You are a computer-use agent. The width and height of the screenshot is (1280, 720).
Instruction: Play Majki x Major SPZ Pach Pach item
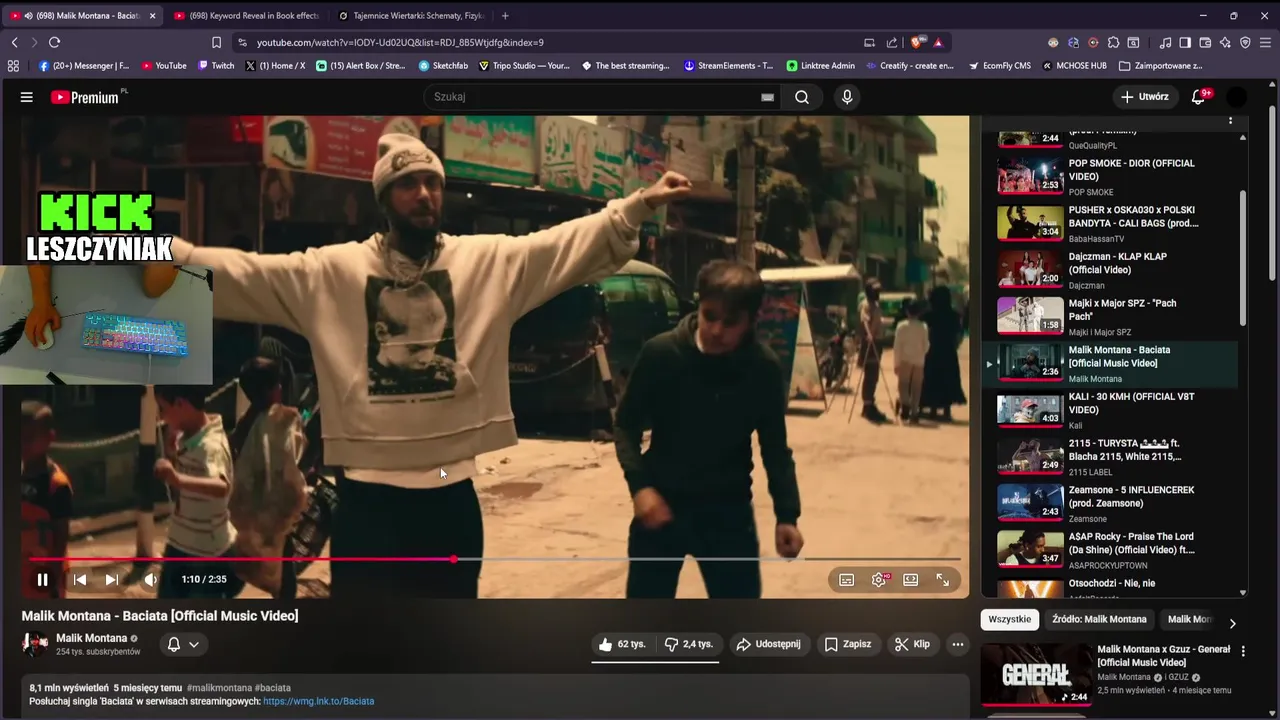click(1110, 316)
